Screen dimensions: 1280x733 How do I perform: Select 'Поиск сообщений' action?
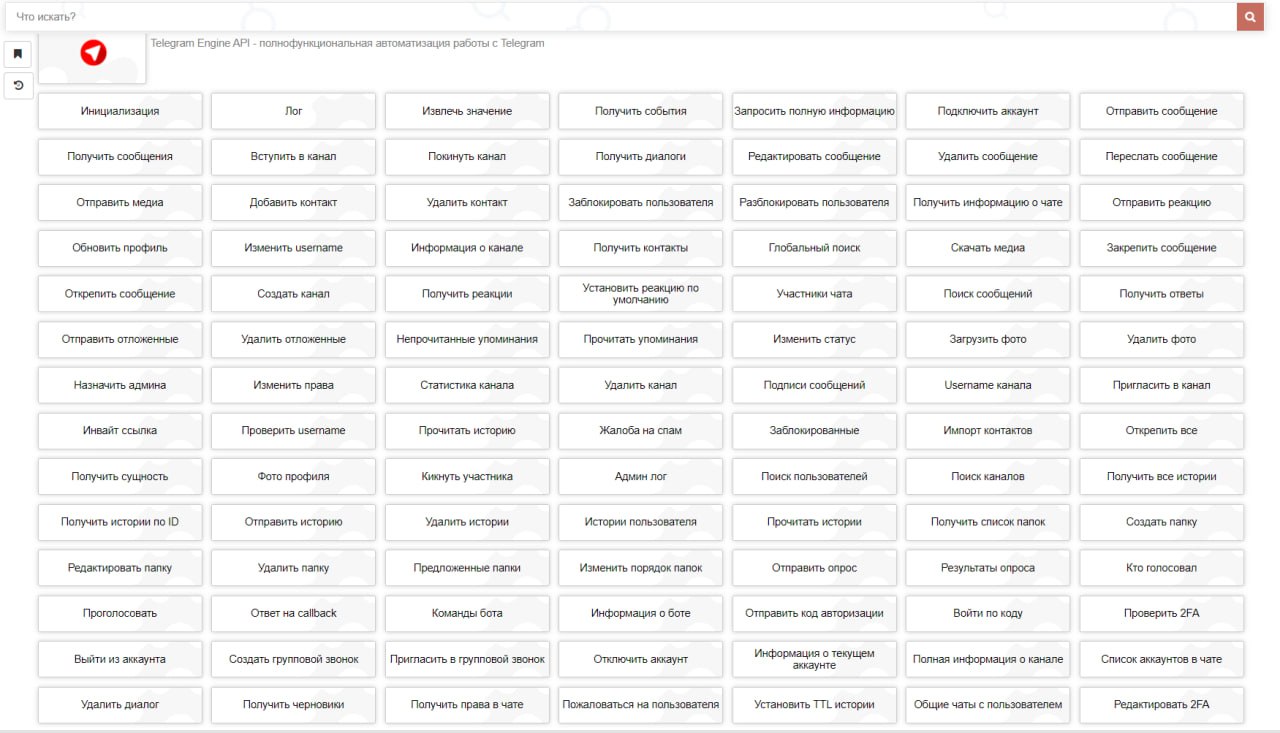pos(988,294)
